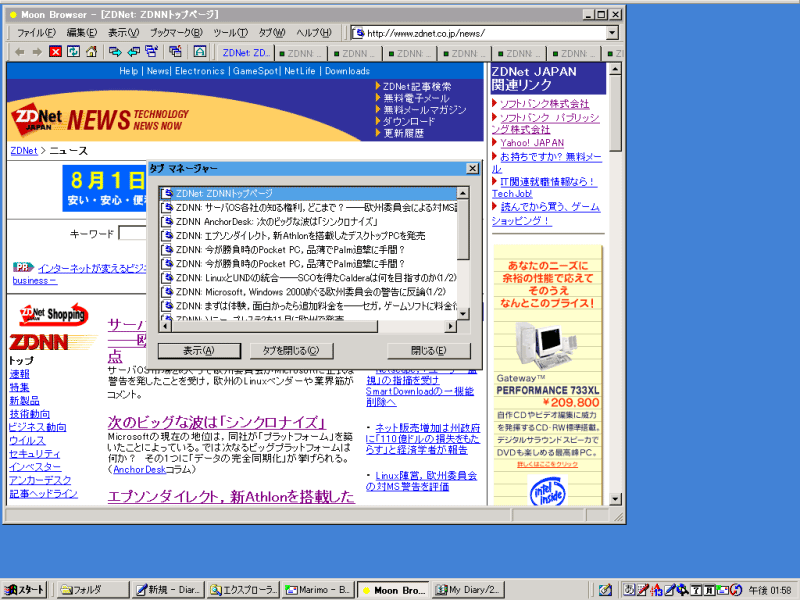The width and height of the screenshot is (800, 600).
Task: Open the タブ(W) menu
Action: (x=271, y=33)
